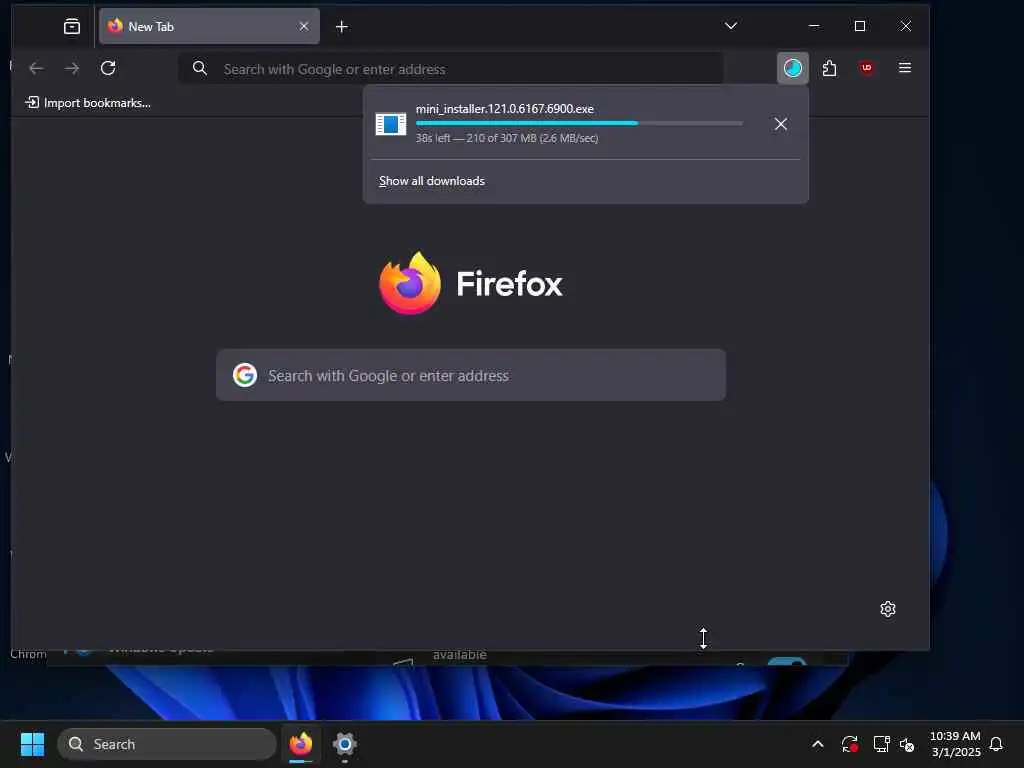The height and width of the screenshot is (768, 1024).
Task: Click the Windows Update tray icon
Action: click(850, 744)
